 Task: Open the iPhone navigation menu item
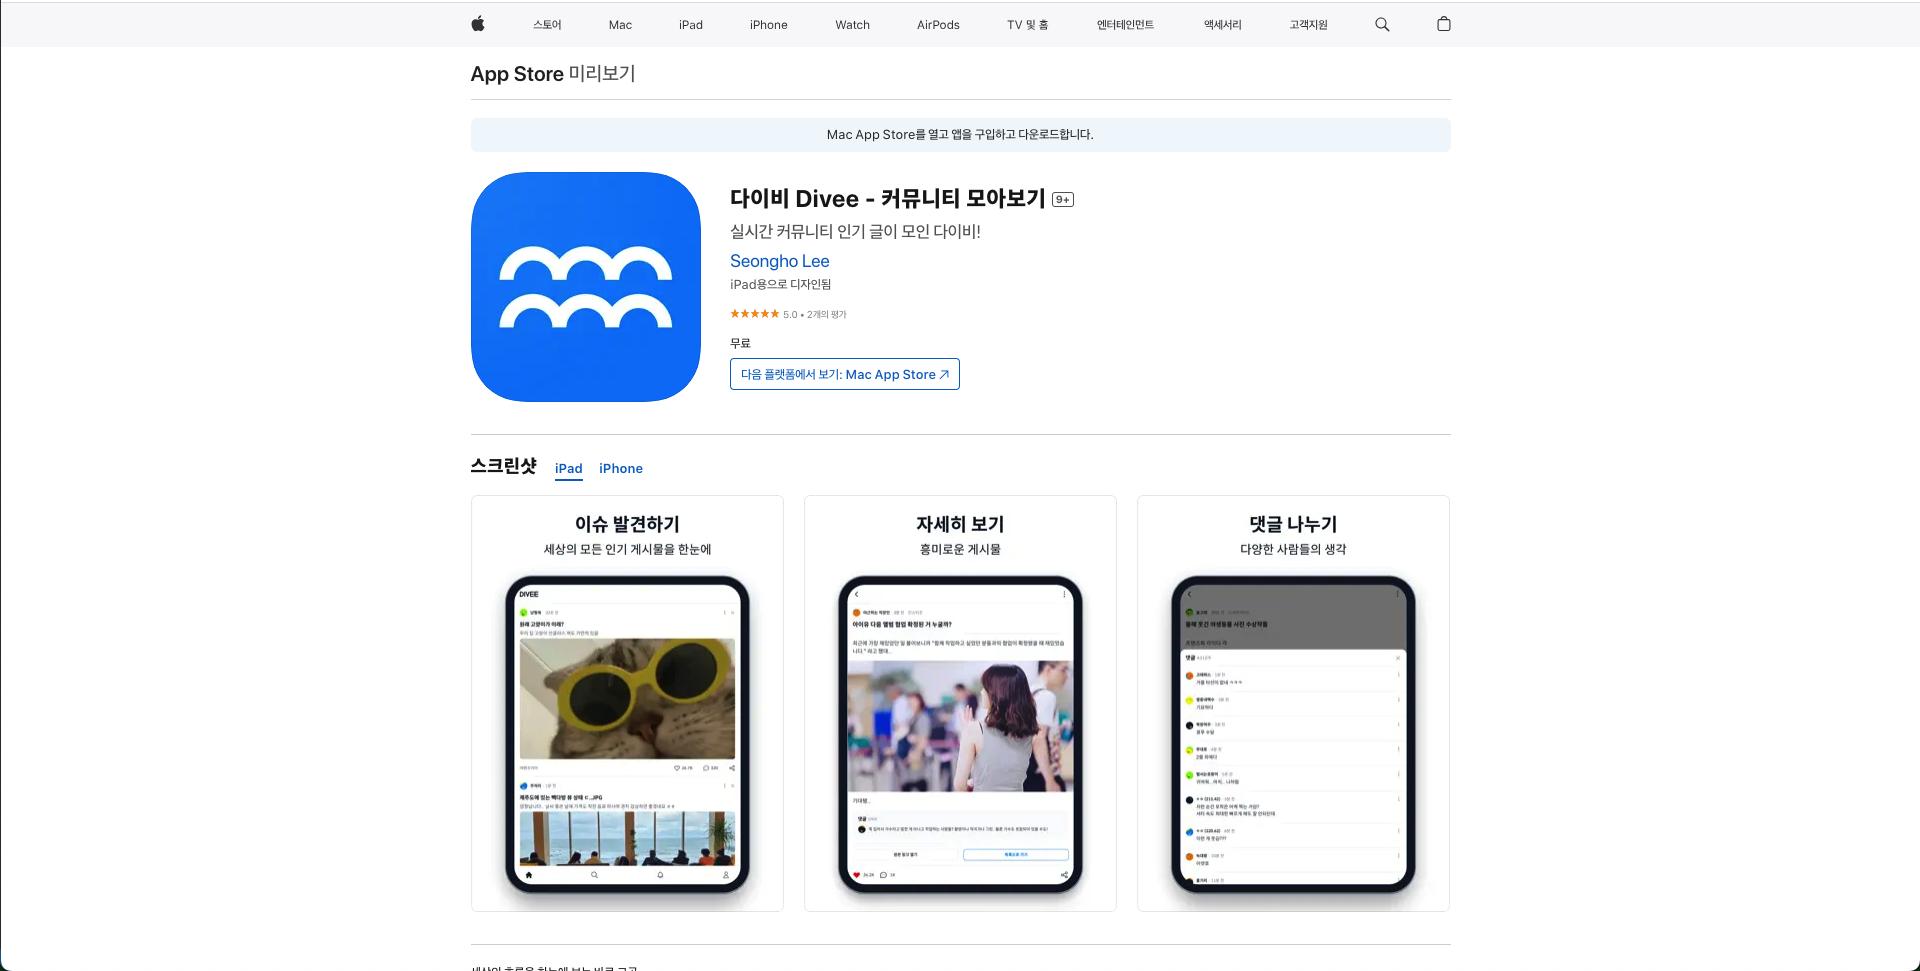[769, 25]
